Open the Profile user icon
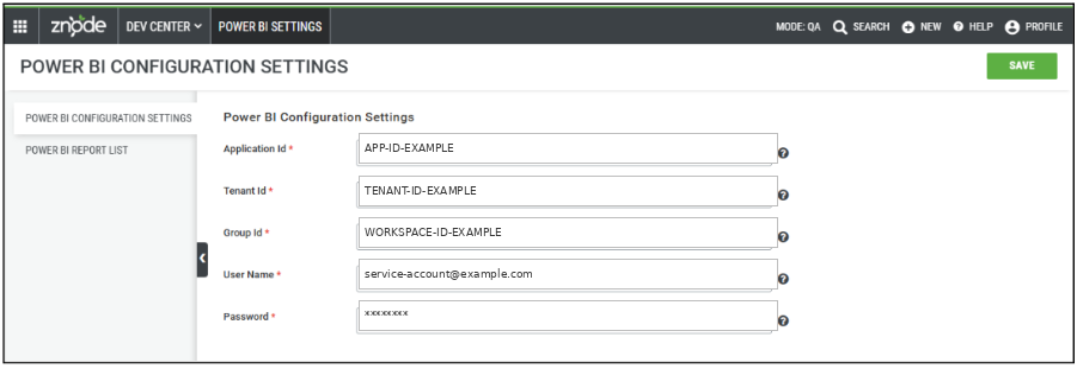 [1012, 27]
